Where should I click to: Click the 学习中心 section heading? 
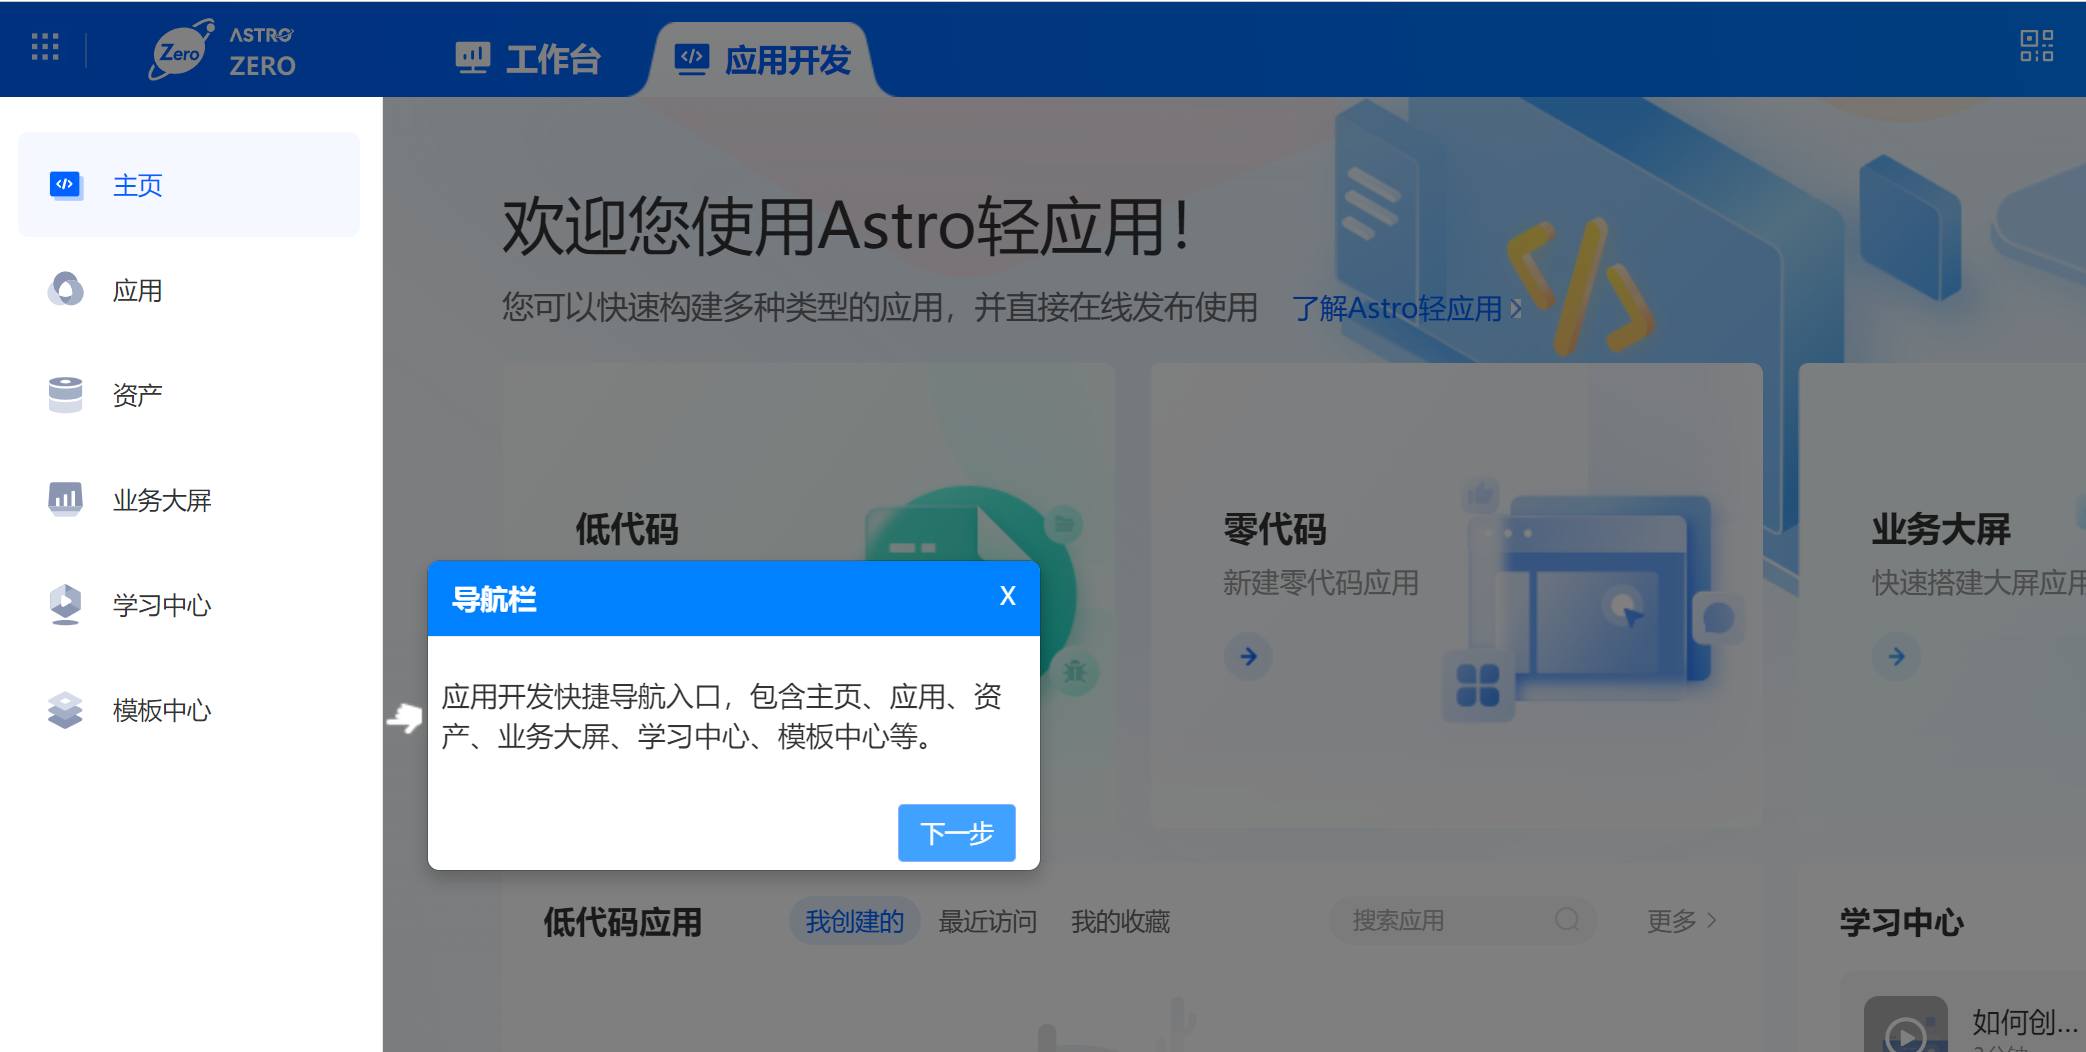1902,922
